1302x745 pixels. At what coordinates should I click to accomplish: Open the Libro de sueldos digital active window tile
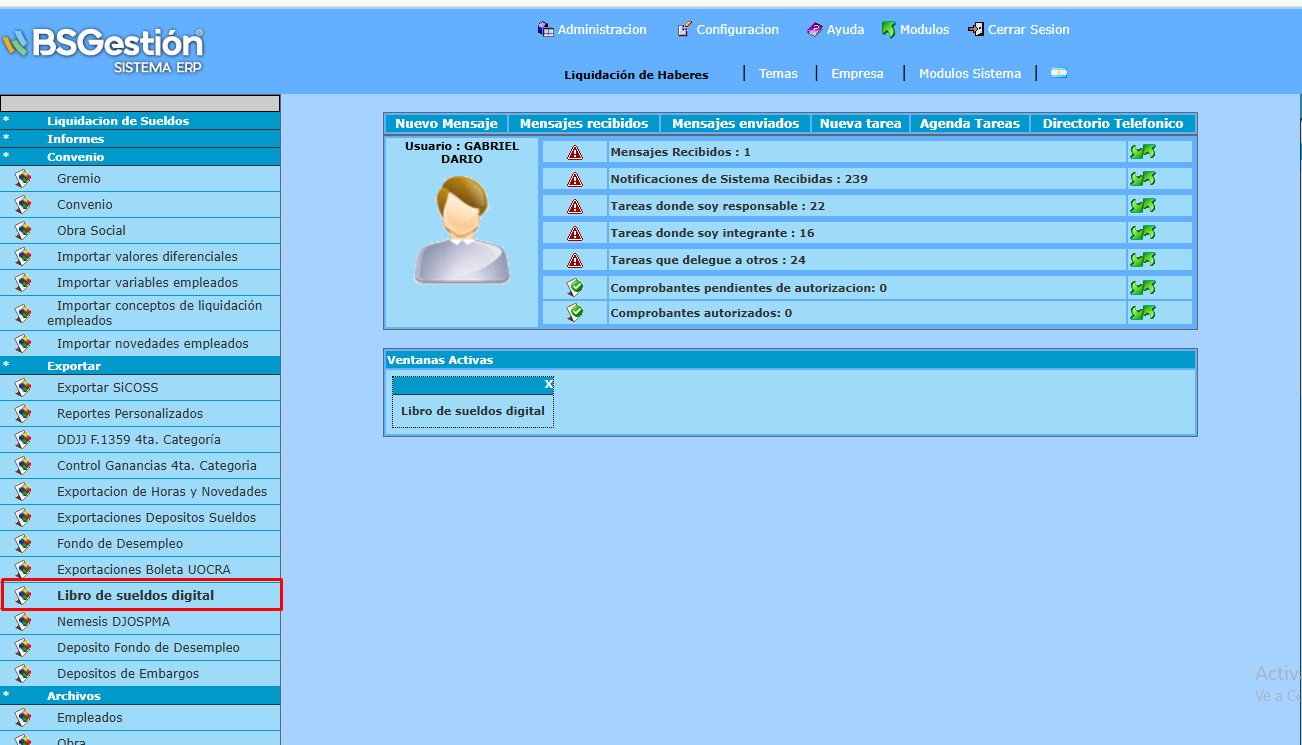tap(473, 411)
